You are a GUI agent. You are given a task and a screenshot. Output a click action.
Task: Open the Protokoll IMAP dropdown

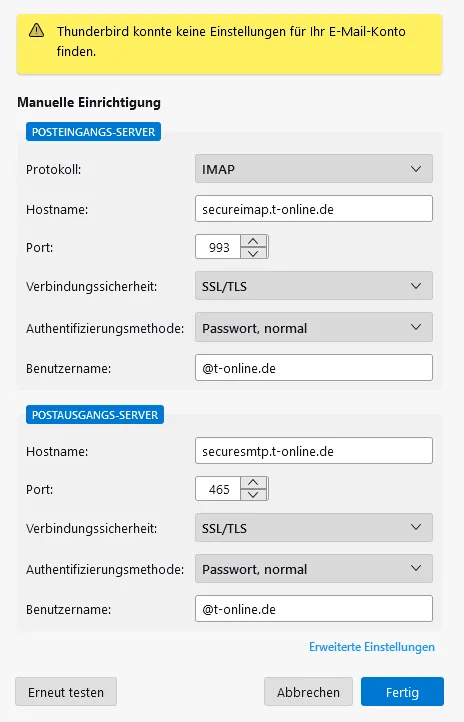pyautogui.click(x=314, y=169)
